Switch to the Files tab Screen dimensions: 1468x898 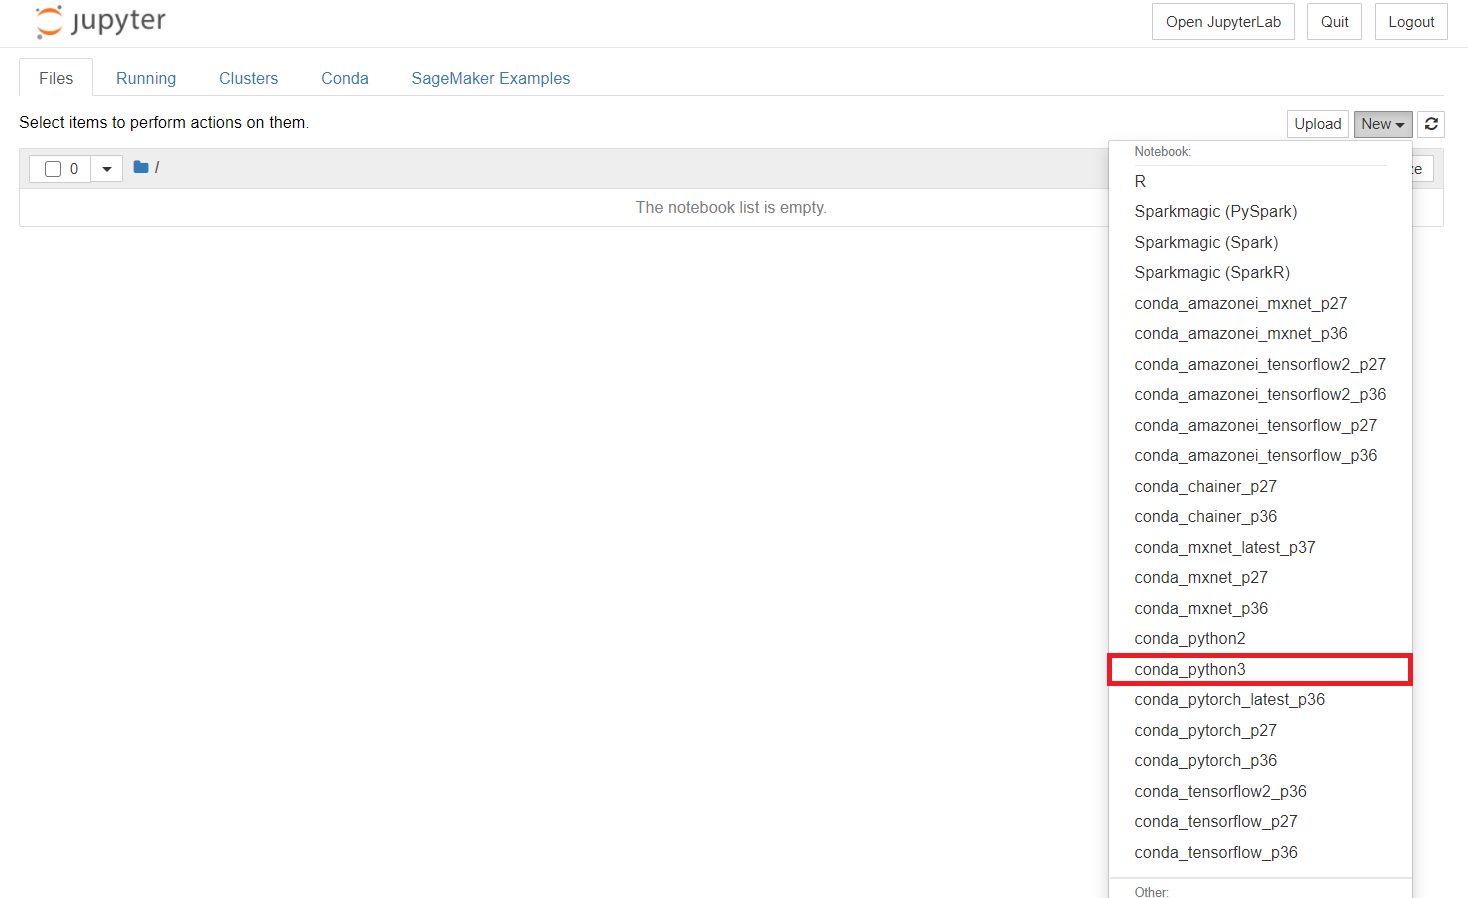(x=56, y=78)
